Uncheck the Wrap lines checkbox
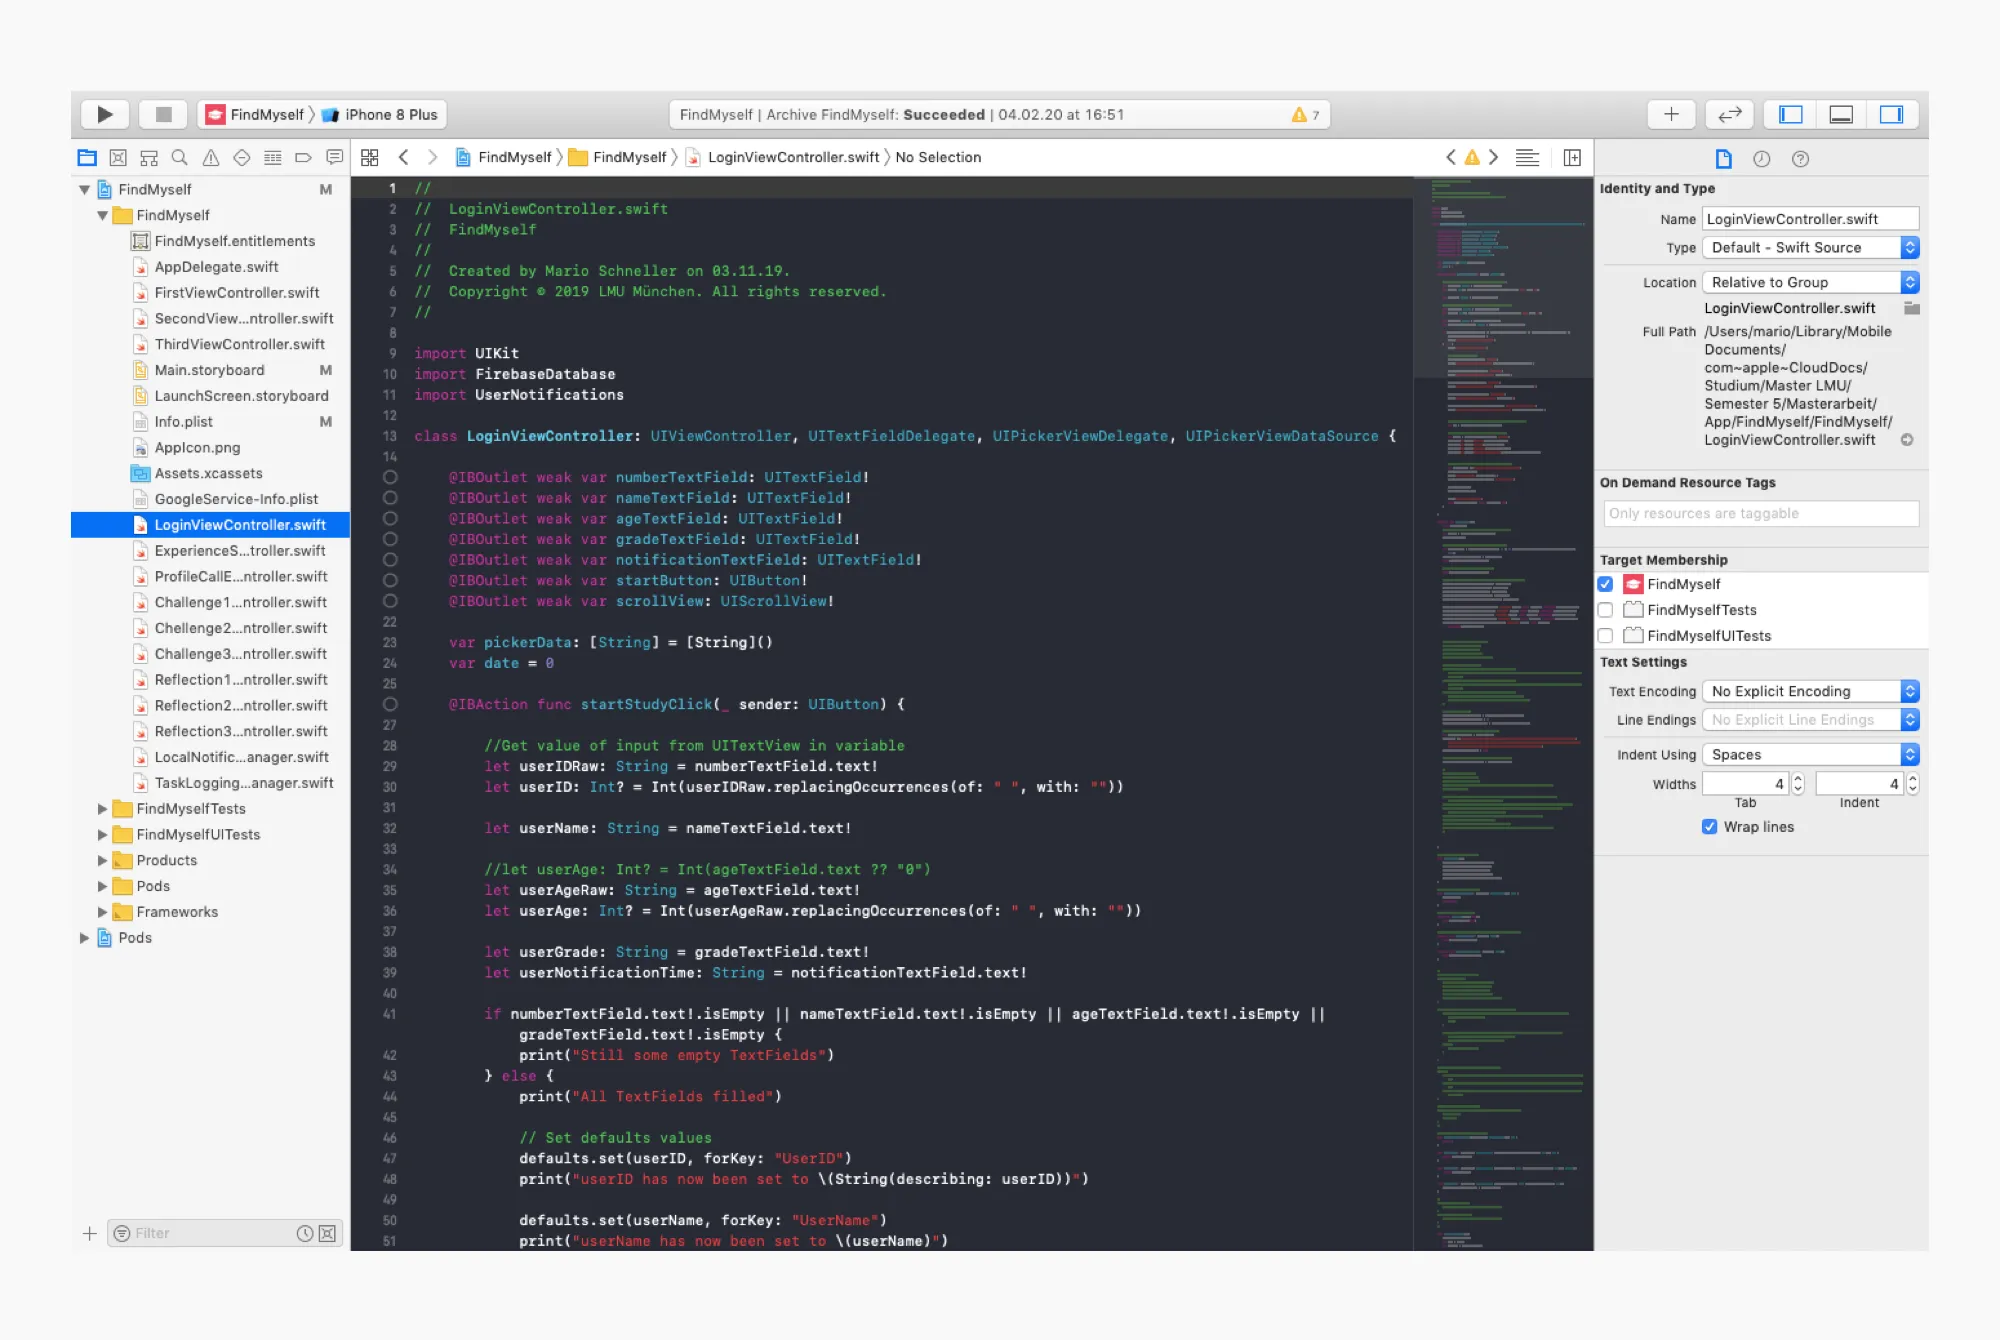This screenshot has width=2000, height=1340. (1710, 827)
